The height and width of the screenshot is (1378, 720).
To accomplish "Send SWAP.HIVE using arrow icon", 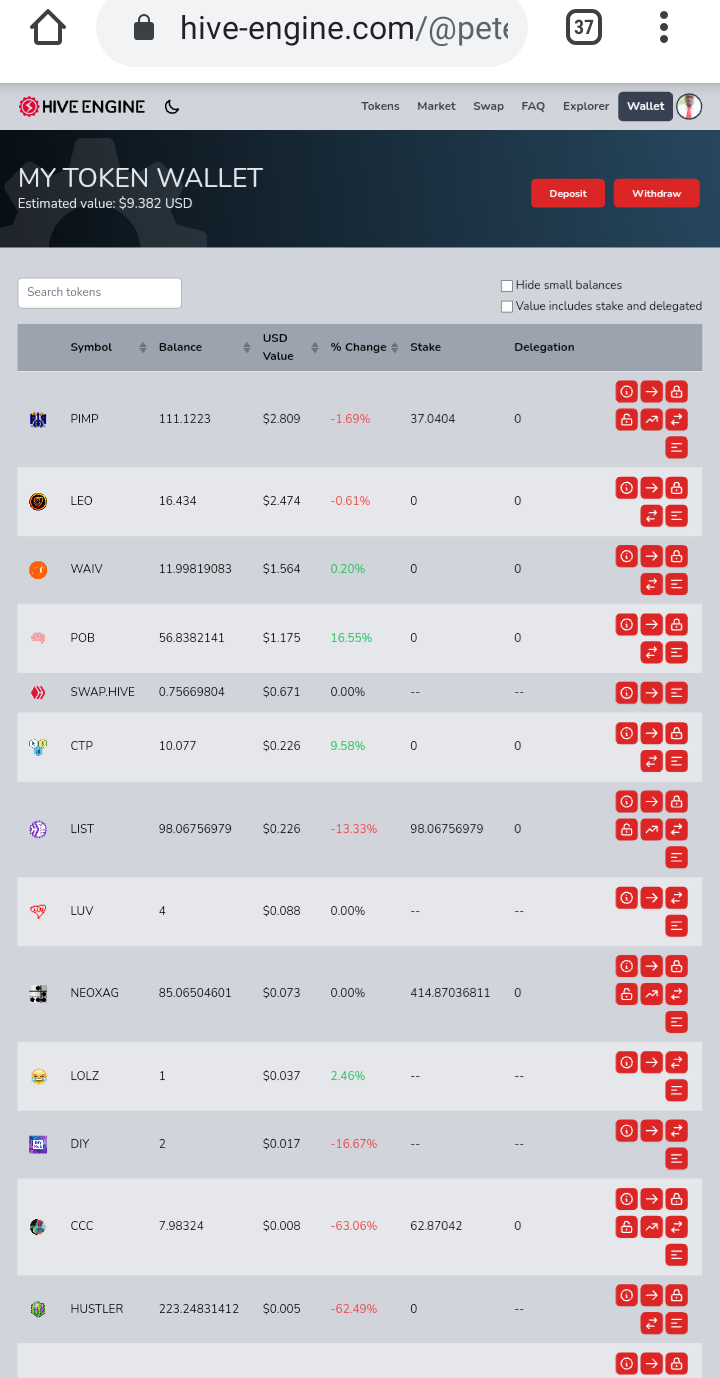I will [x=651, y=692].
